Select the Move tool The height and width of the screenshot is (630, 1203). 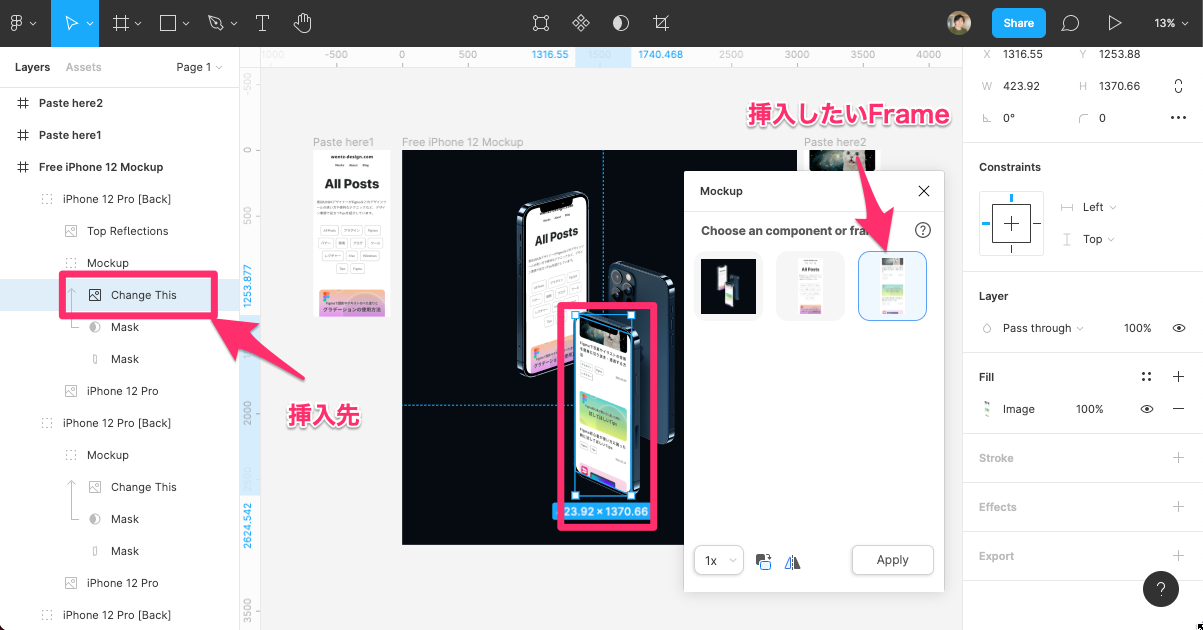pyautogui.click(x=70, y=22)
